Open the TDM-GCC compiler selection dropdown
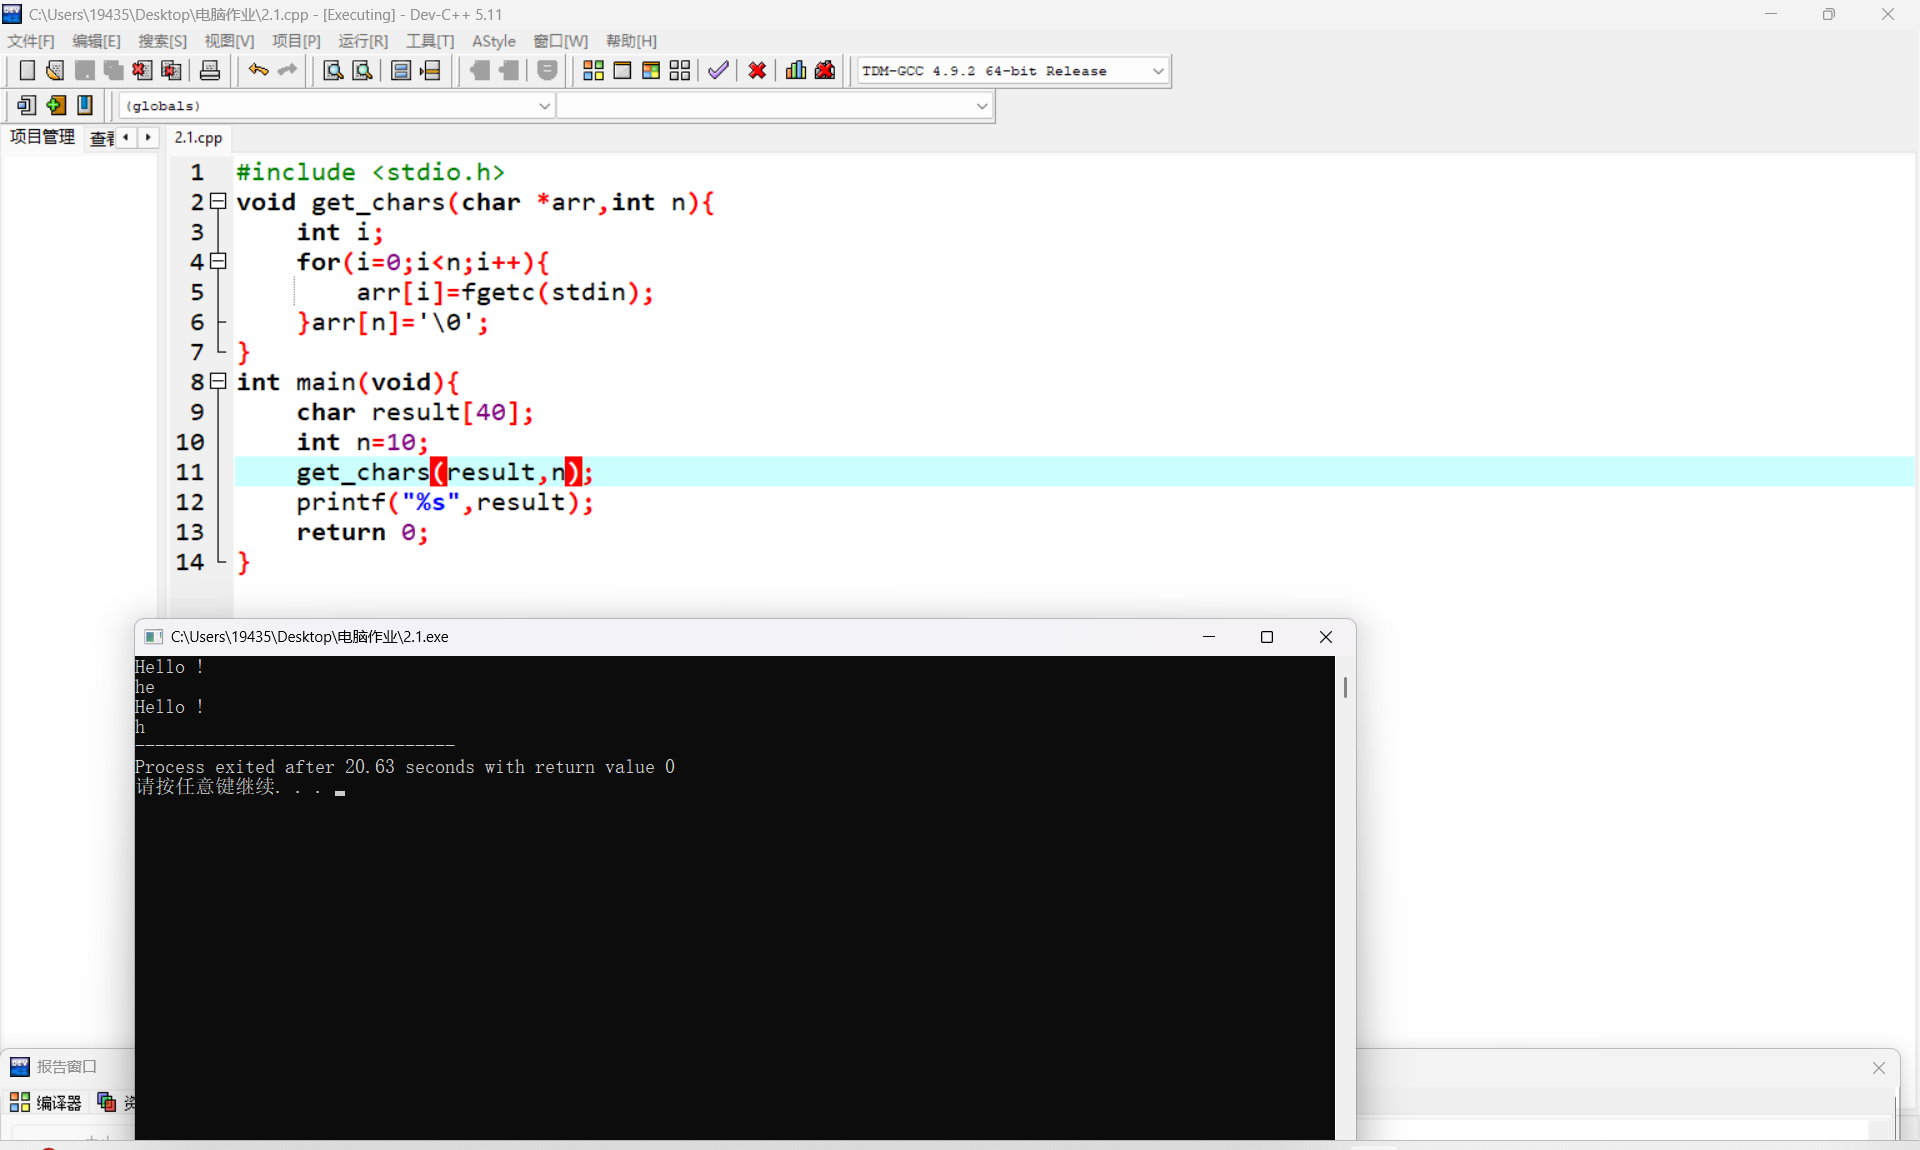 [1158, 71]
